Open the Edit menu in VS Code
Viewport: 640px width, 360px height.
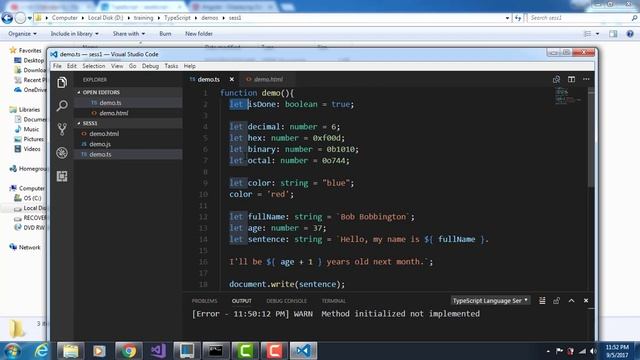[72, 66]
